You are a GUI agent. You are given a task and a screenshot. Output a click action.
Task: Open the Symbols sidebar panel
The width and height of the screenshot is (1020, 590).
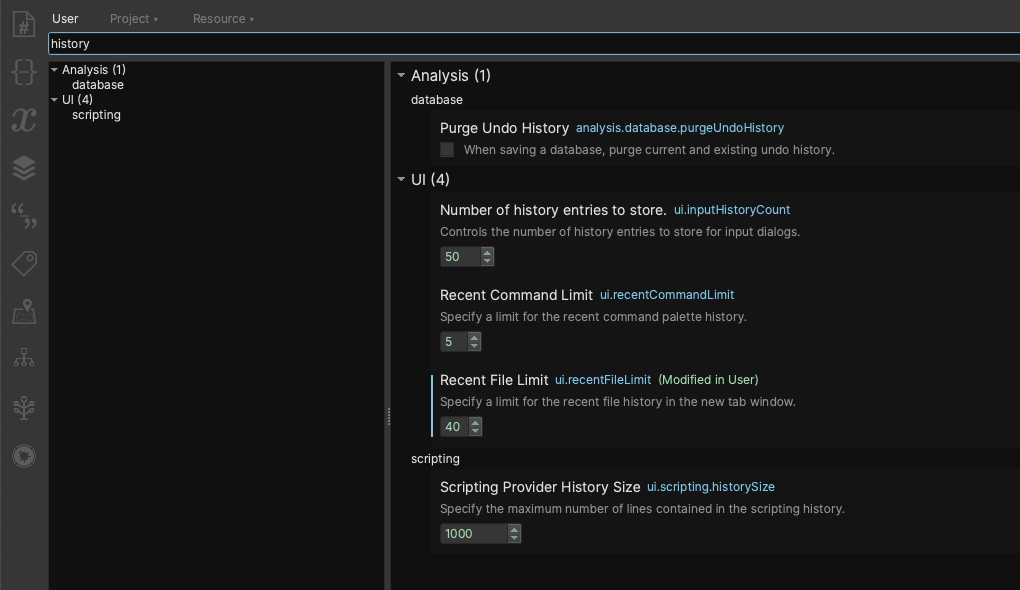tap(23, 24)
